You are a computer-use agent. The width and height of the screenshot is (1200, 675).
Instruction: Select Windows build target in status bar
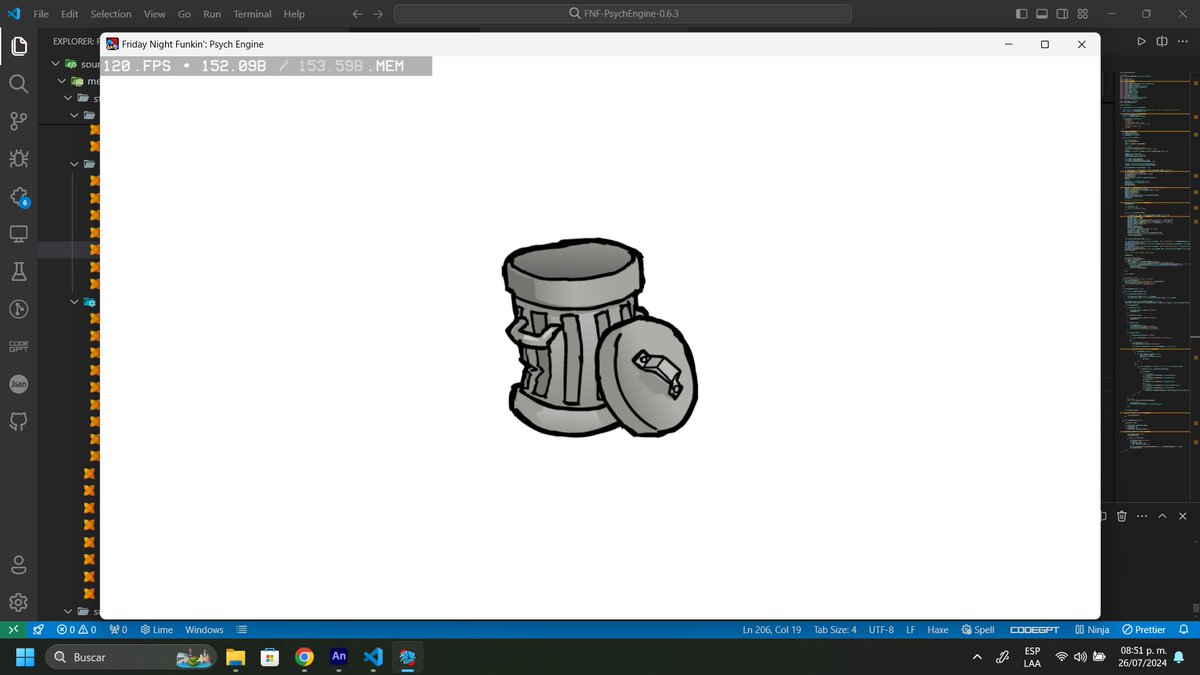[x=205, y=630]
